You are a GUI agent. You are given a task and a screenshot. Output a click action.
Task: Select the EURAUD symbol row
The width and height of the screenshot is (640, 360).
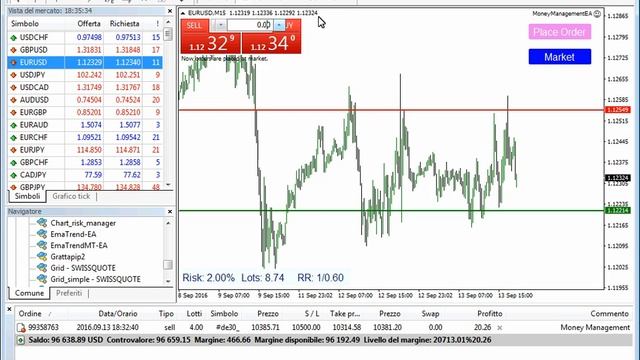tap(85, 125)
